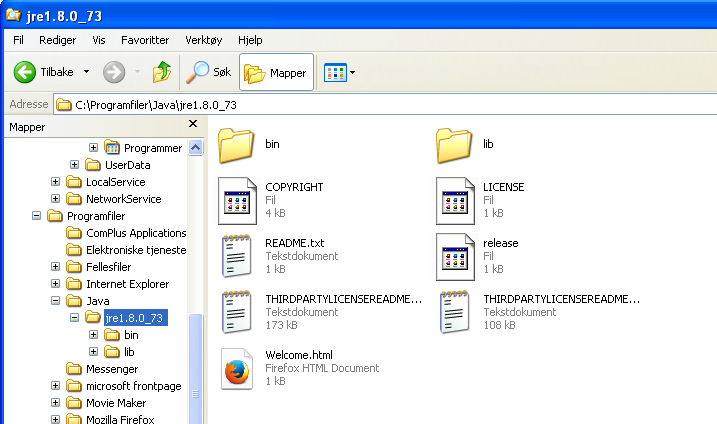Screen dimensions: 717x424
Task: Open the Rediger menu
Action: click(x=58, y=40)
